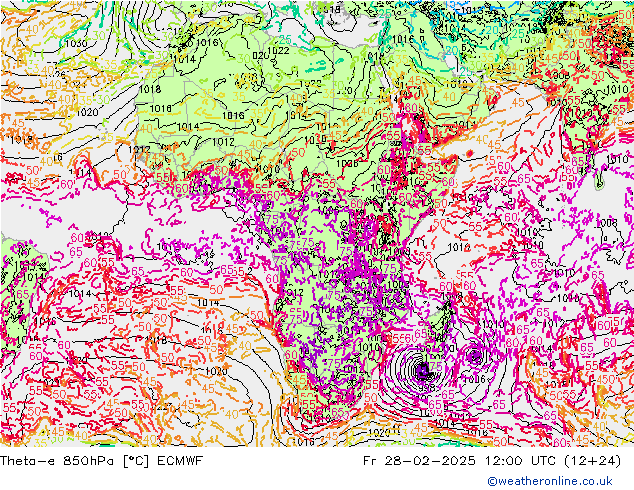Click the 958 low pressure label below the cyclone
The image size is (634, 490).
[427, 387]
